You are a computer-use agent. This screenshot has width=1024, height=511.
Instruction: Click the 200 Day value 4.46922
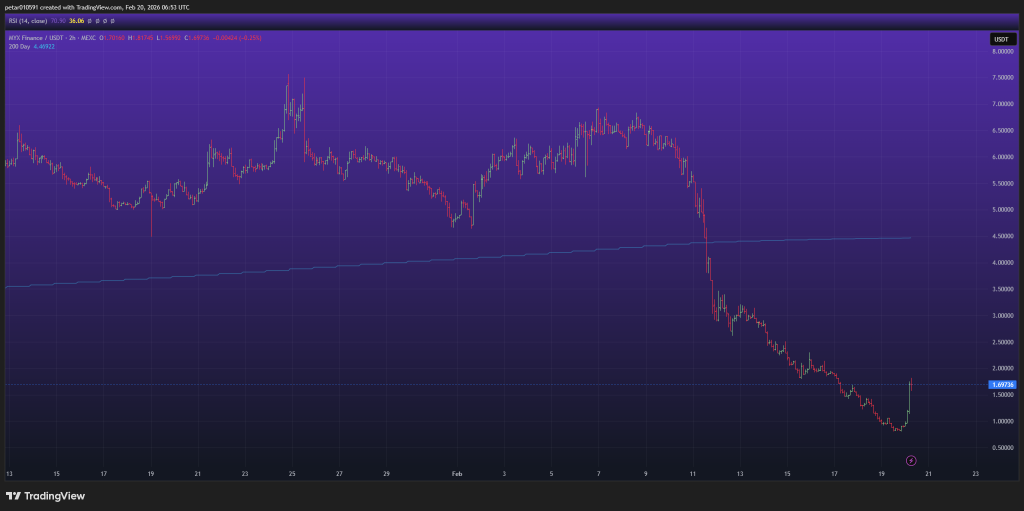[43, 45]
